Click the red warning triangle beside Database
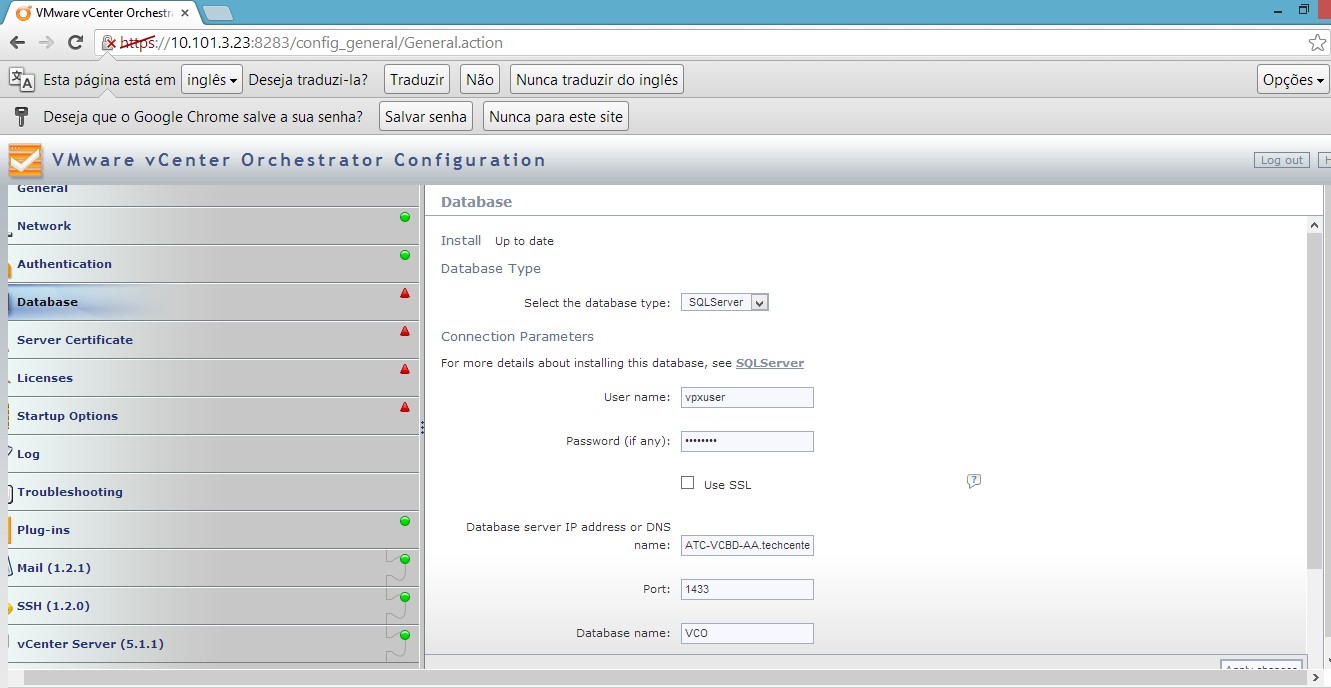The width and height of the screenshot is (1331, 688). pos(405,293)
